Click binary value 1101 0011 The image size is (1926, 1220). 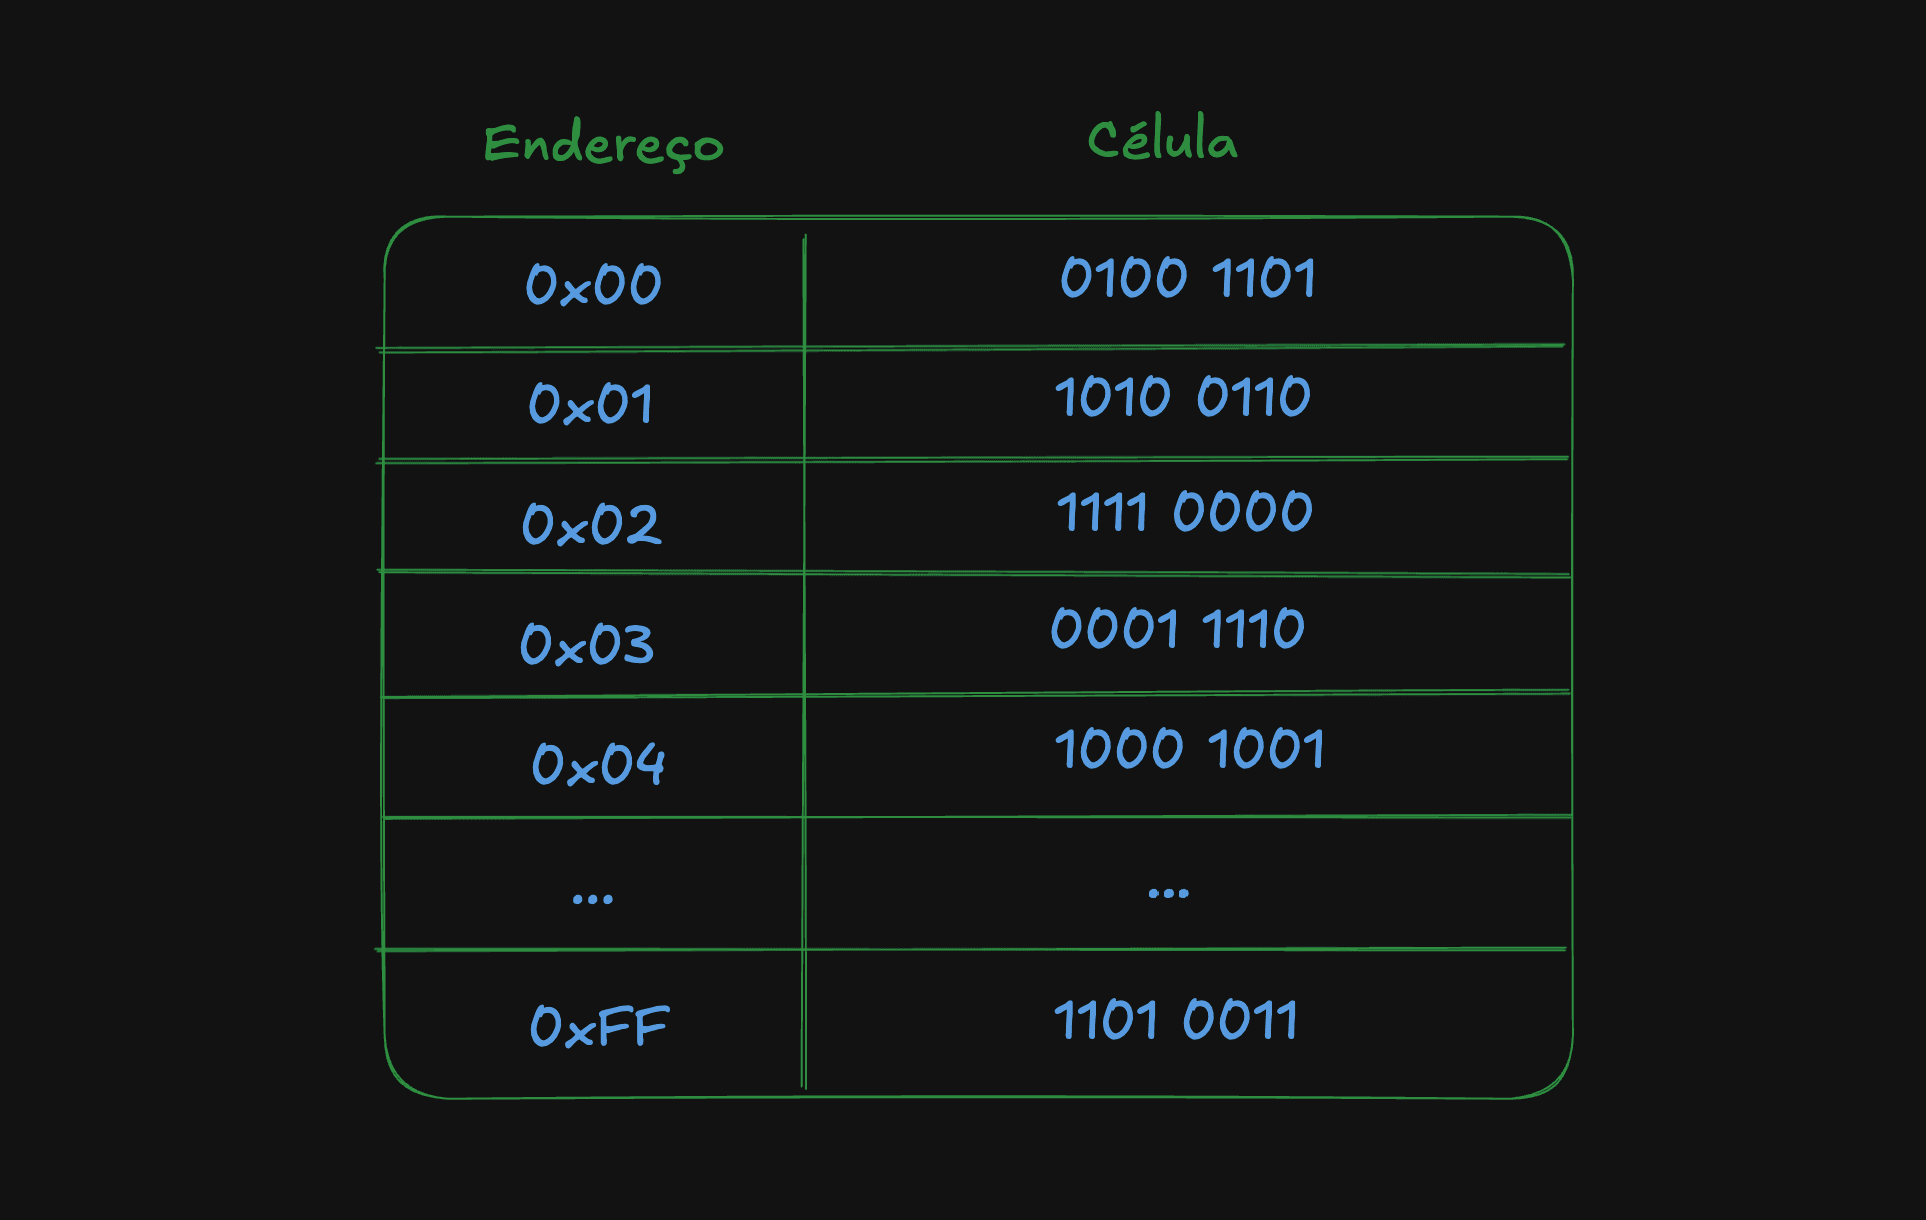[x=1177, y=1021]
